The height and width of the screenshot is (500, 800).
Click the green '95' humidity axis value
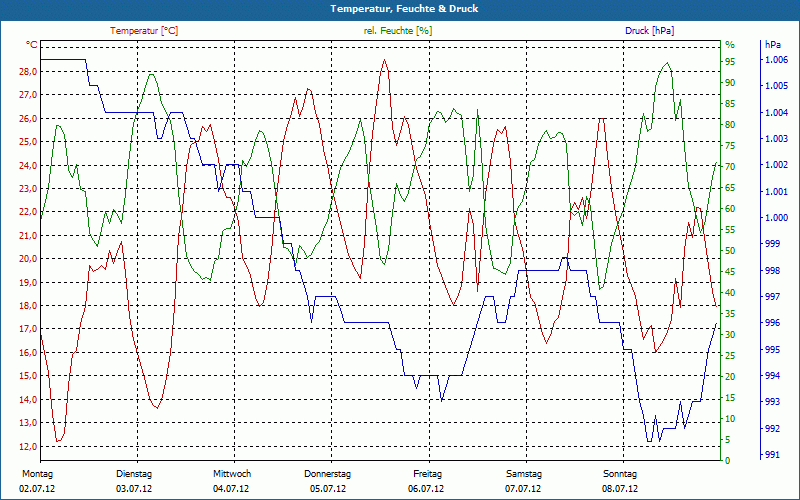(730, 62)
